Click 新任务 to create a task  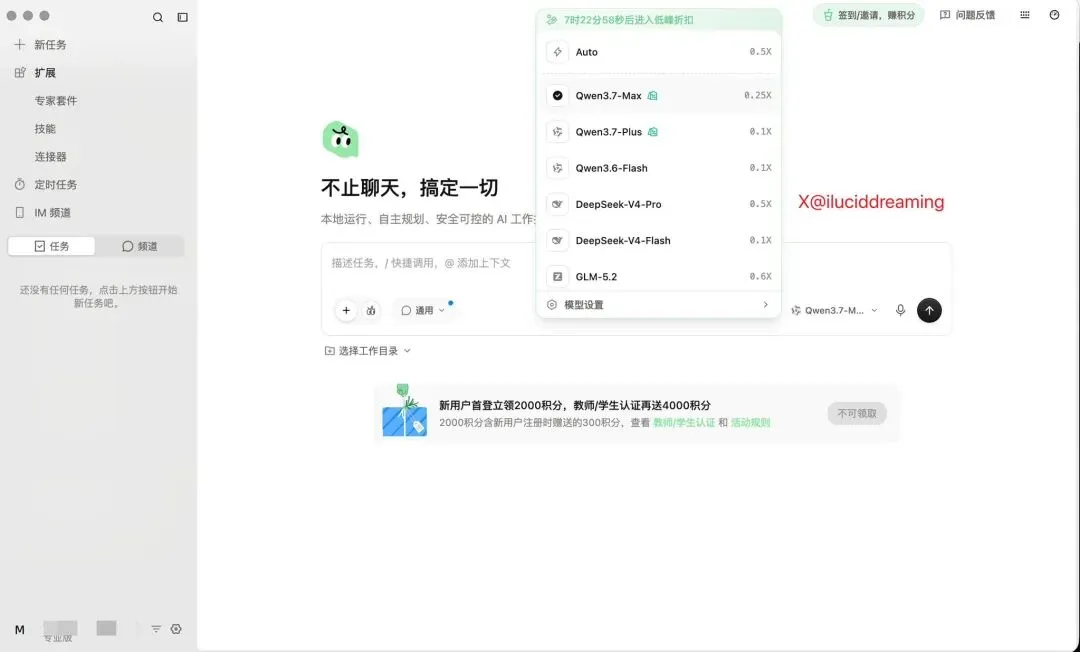[x=50, y=45]
